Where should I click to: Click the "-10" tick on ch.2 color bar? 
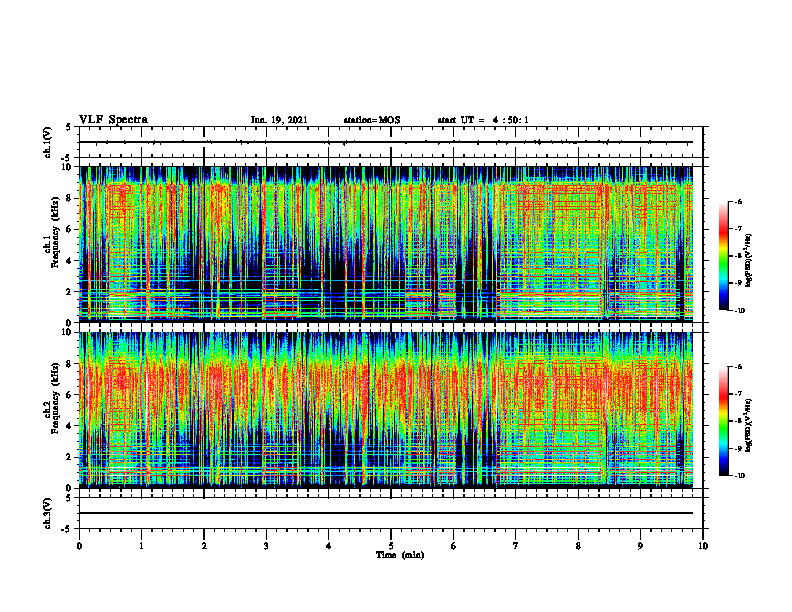click(x=739, y=476)
